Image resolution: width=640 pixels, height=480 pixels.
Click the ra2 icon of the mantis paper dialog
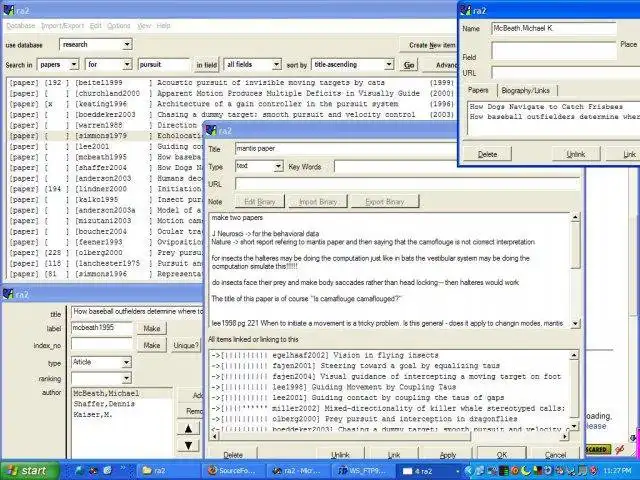[x=211, y=131]
